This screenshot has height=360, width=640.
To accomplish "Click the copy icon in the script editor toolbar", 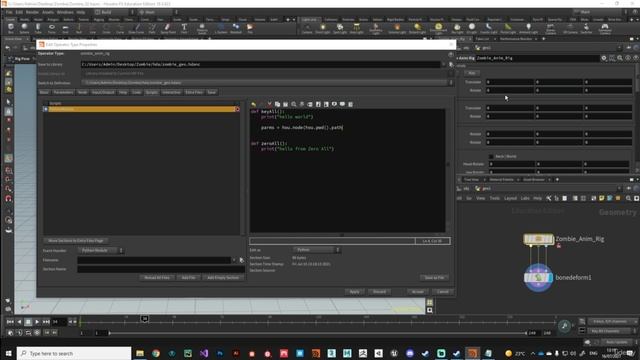I will click(x=278, y=104).
